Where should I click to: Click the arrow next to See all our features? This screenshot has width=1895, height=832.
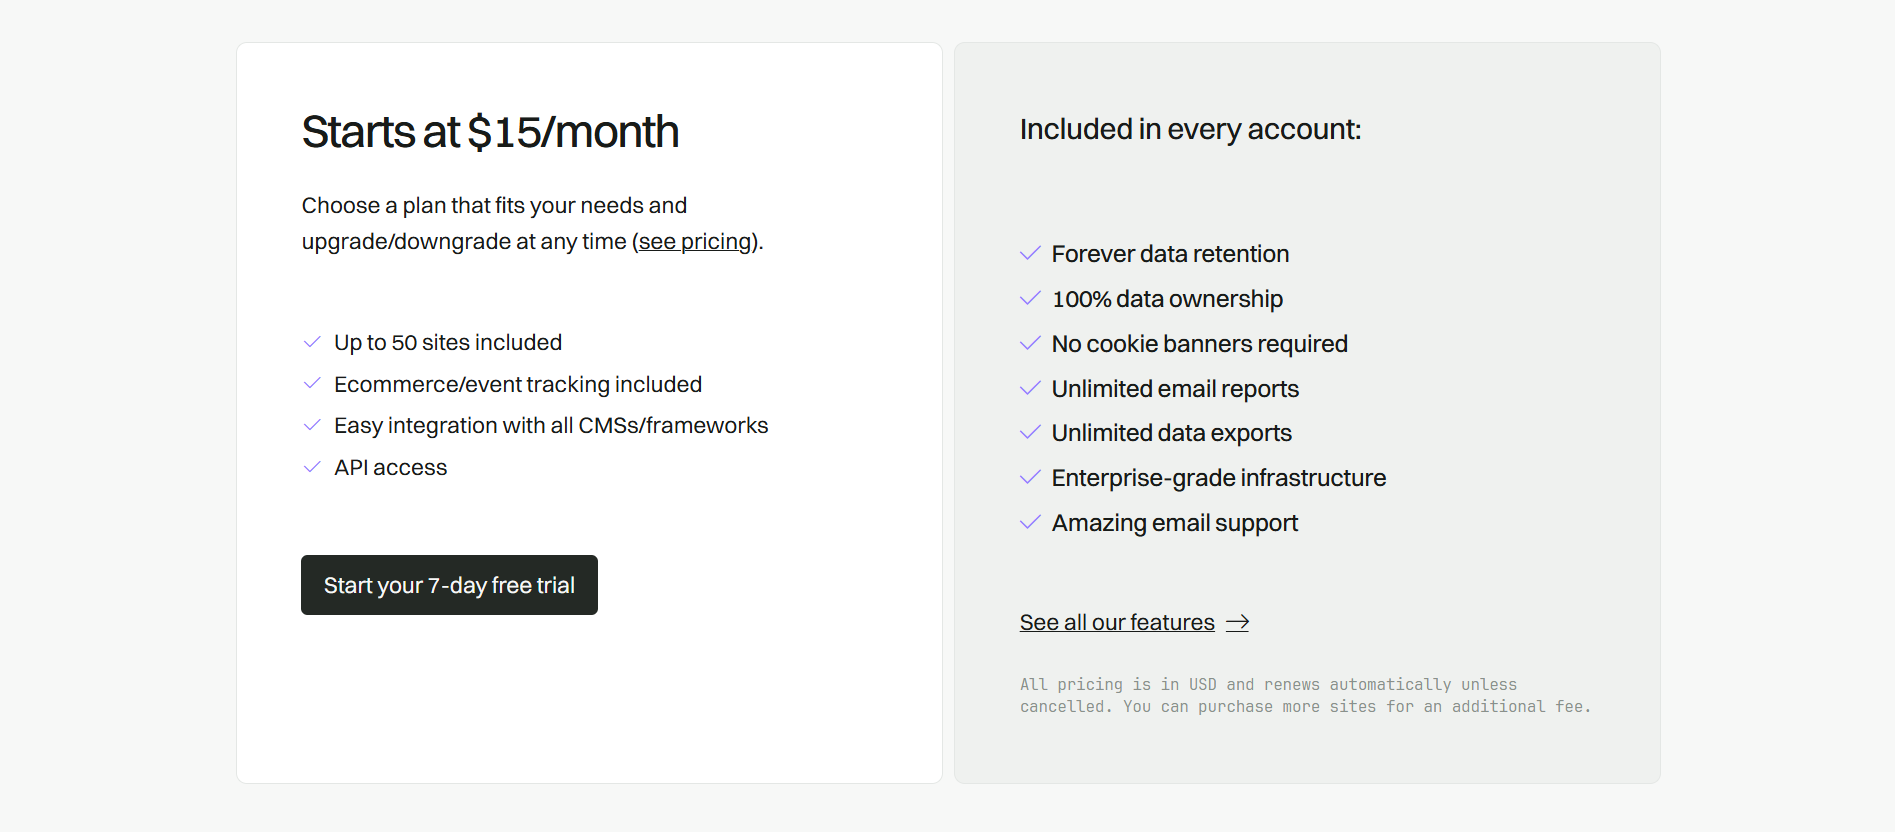click(1238, 622)
